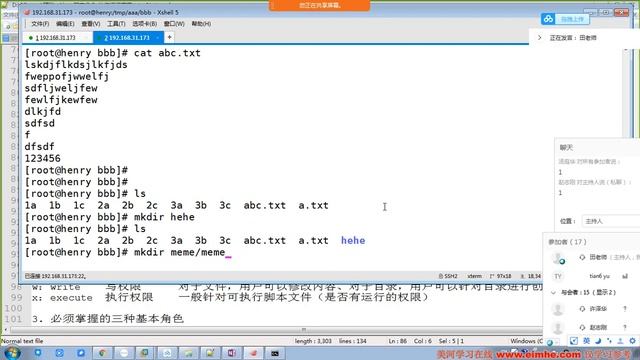This screenshot has height=360, width=640.
Task: Click the moon icon in input method bar
Action: (x=598, y=341)
